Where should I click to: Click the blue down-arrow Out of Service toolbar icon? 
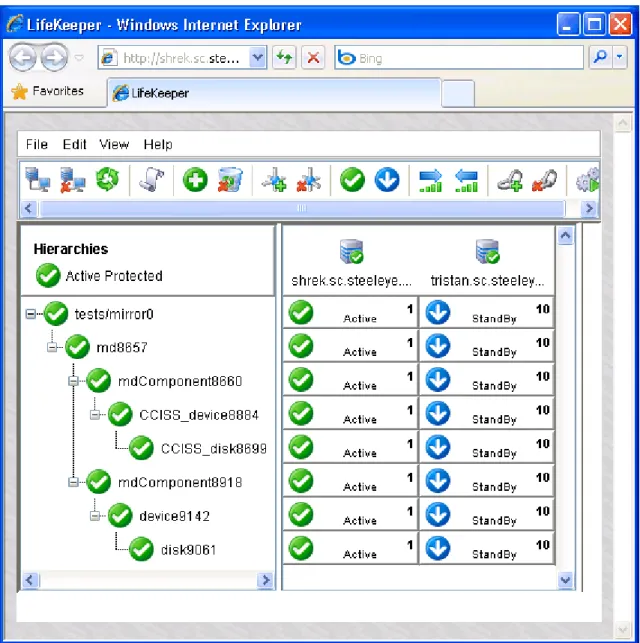click(x=387, y=180)
